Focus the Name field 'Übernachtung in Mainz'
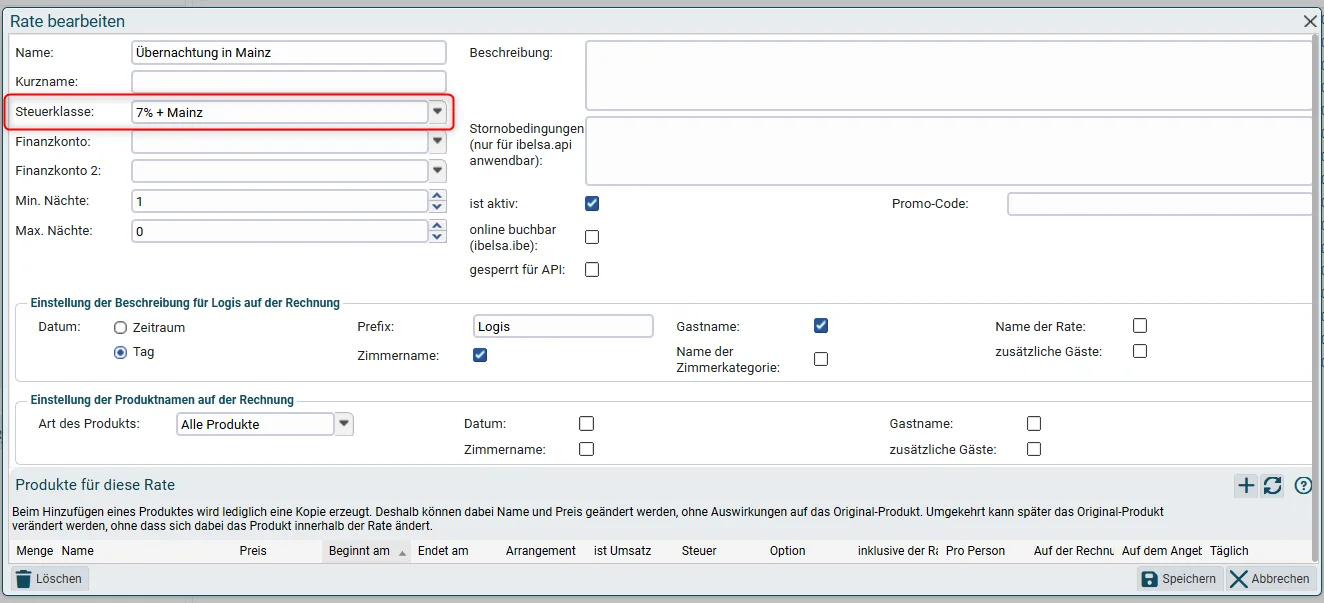This screenshot has width=1324, height=603. pyautogui.click(x=289, y=53)
